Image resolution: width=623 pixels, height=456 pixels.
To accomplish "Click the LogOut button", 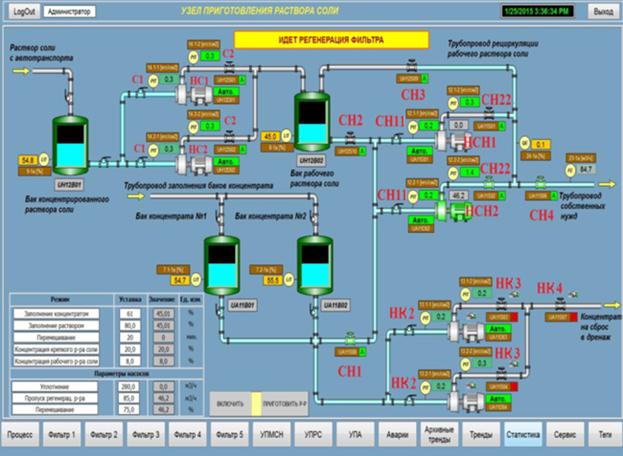I will click(x=24, y=12).
